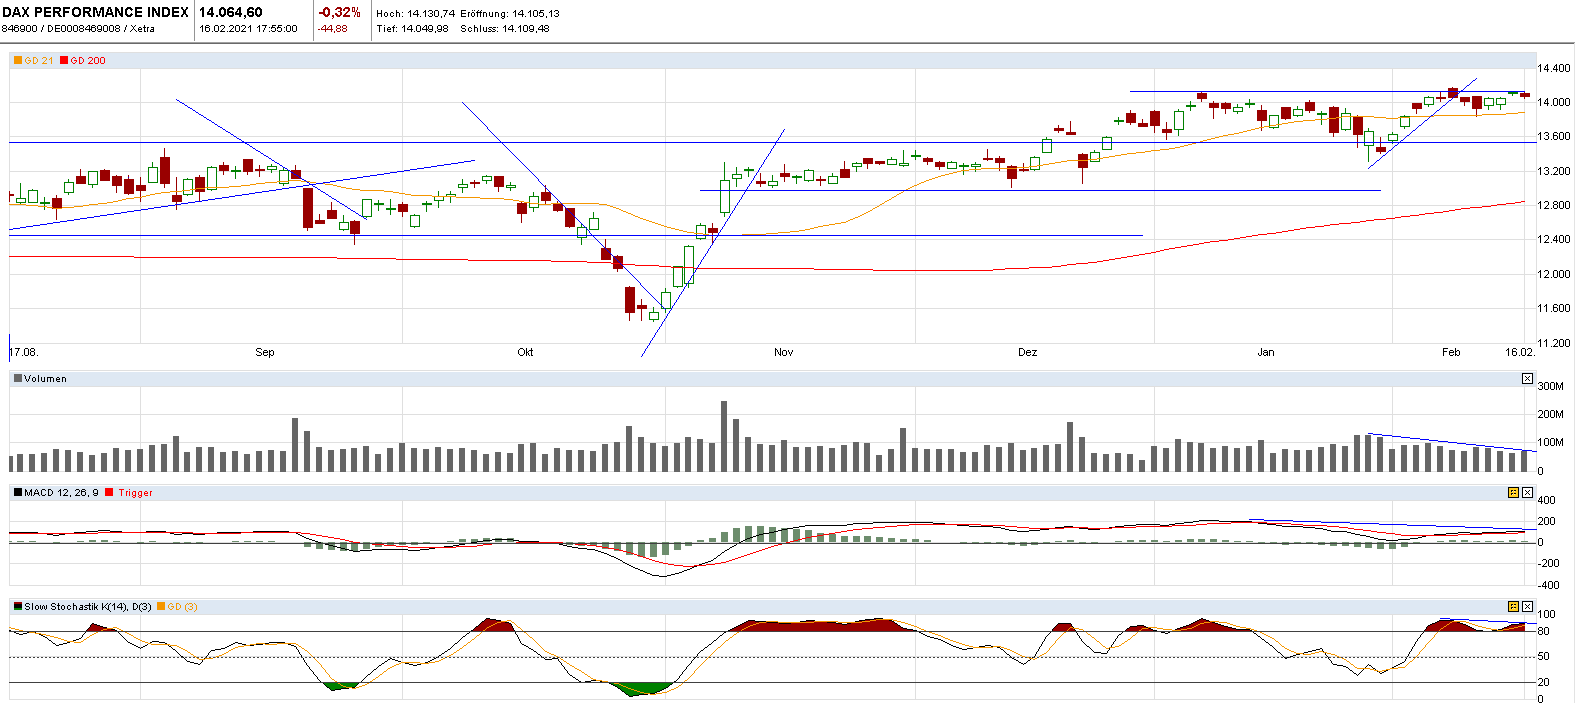Click the '300M' volume axis label

pyautogui.click(x=1551, y=386)
